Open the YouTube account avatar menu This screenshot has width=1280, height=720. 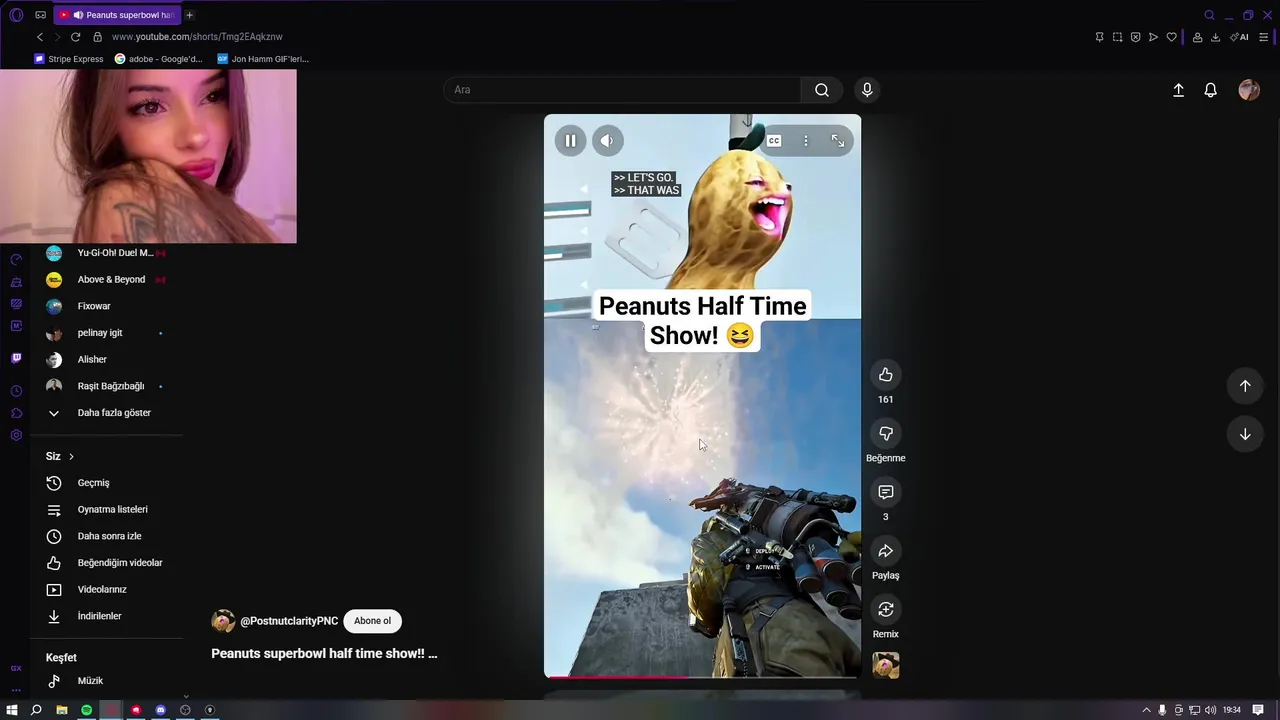(1249, 90)
